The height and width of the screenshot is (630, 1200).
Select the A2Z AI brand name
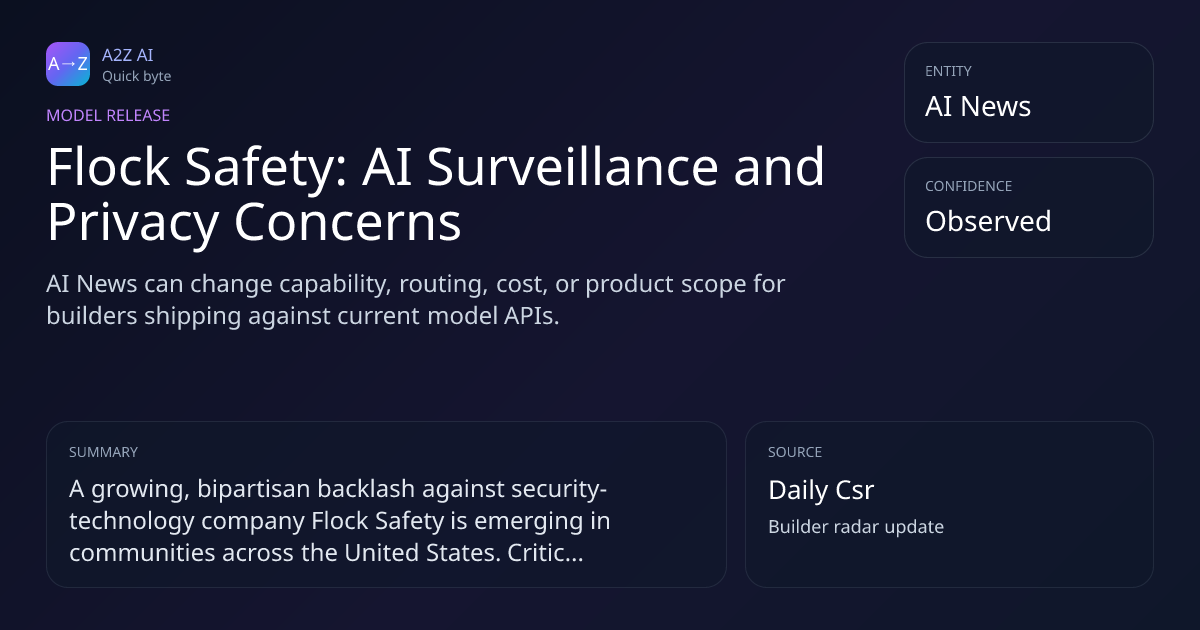coord(127,55)
